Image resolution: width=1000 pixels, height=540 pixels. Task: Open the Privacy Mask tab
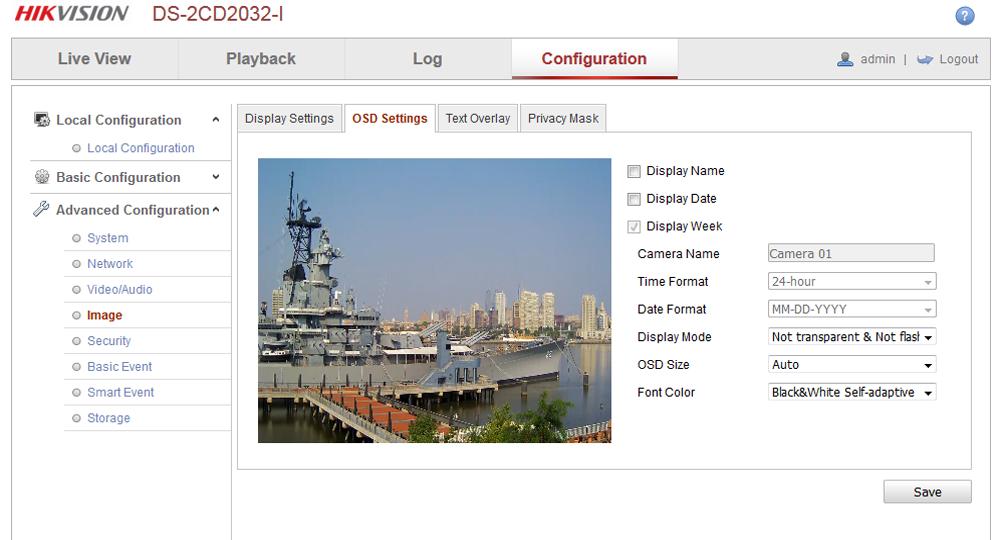563,119
